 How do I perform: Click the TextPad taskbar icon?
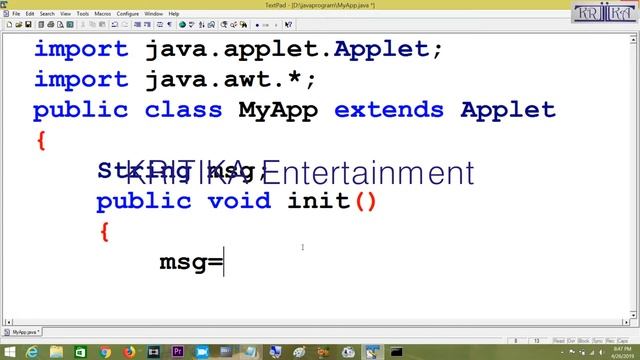point(372,352)
